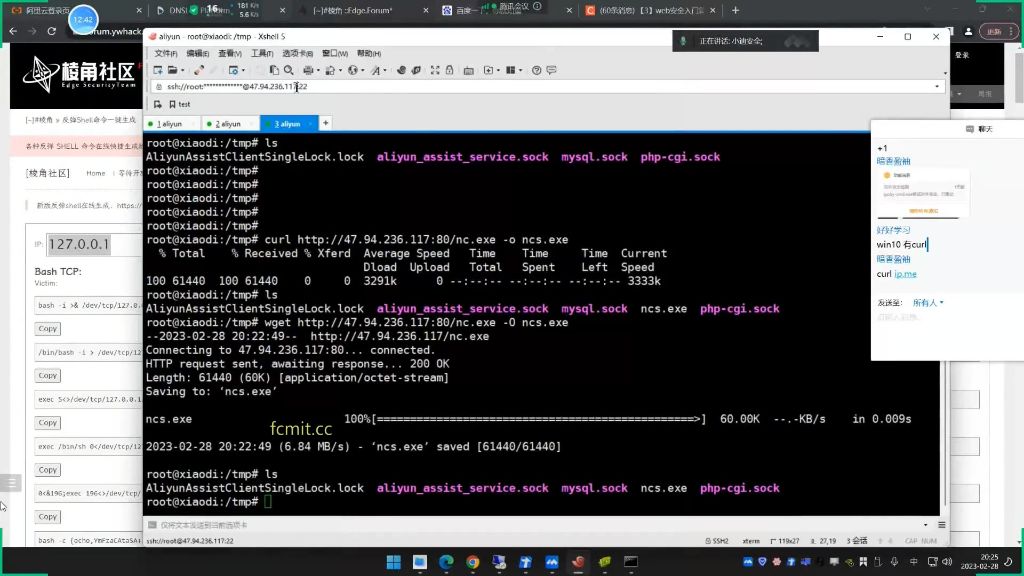Open the 选项卡(B) menu in Xshell

coord(297,54)
